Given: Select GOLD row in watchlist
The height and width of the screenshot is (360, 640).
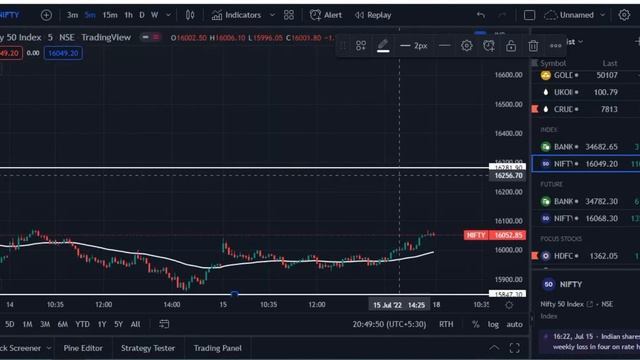Looking at the screenshot, I should [x=586, y=75].
